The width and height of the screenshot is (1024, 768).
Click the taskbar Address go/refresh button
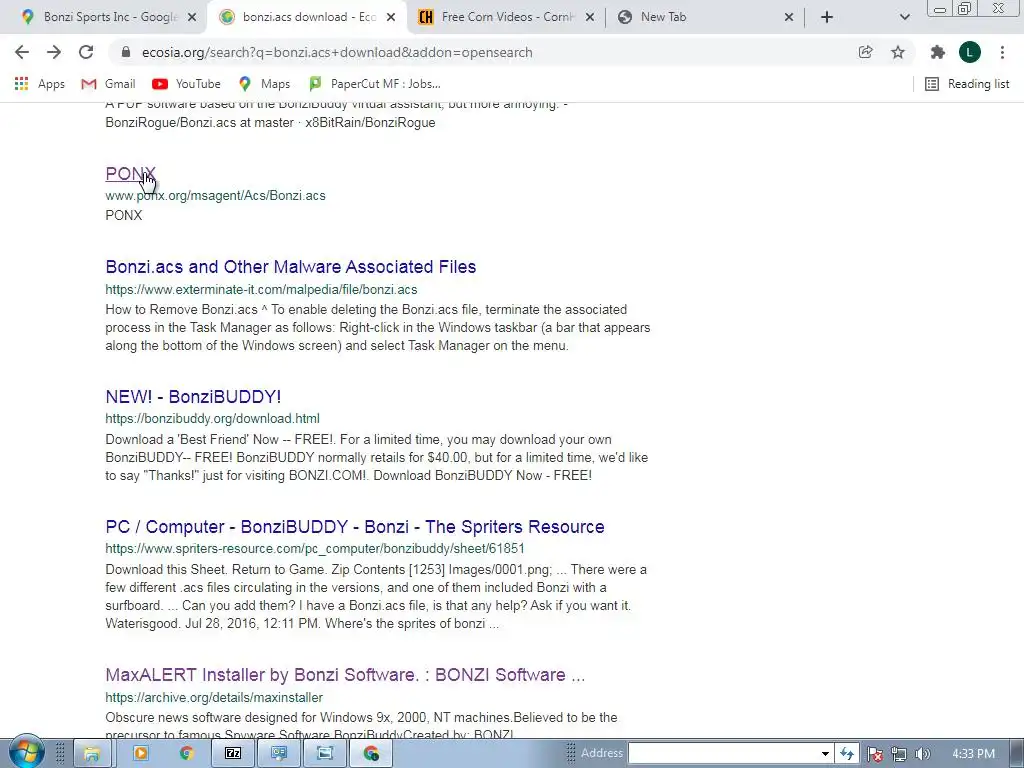(x=846, y=754)
